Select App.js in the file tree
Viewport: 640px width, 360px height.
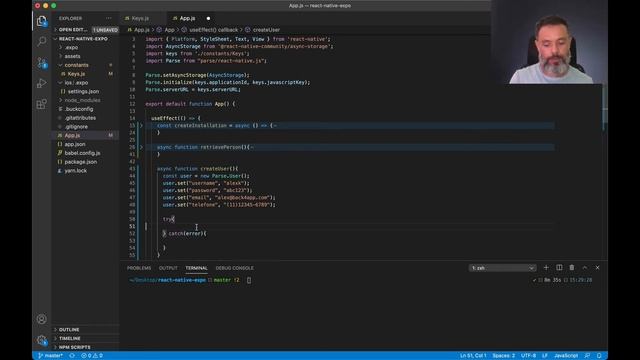(72, 136)
